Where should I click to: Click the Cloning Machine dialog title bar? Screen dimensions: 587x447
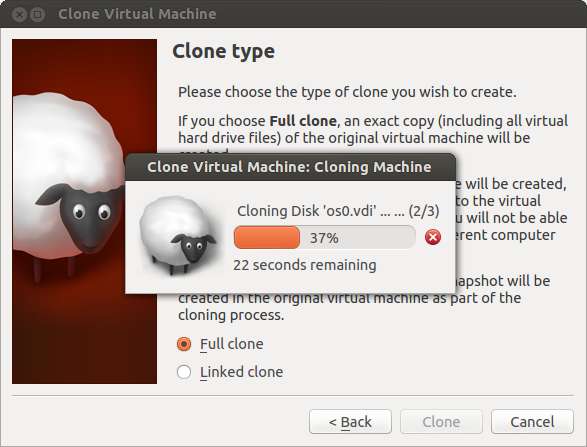290,167
